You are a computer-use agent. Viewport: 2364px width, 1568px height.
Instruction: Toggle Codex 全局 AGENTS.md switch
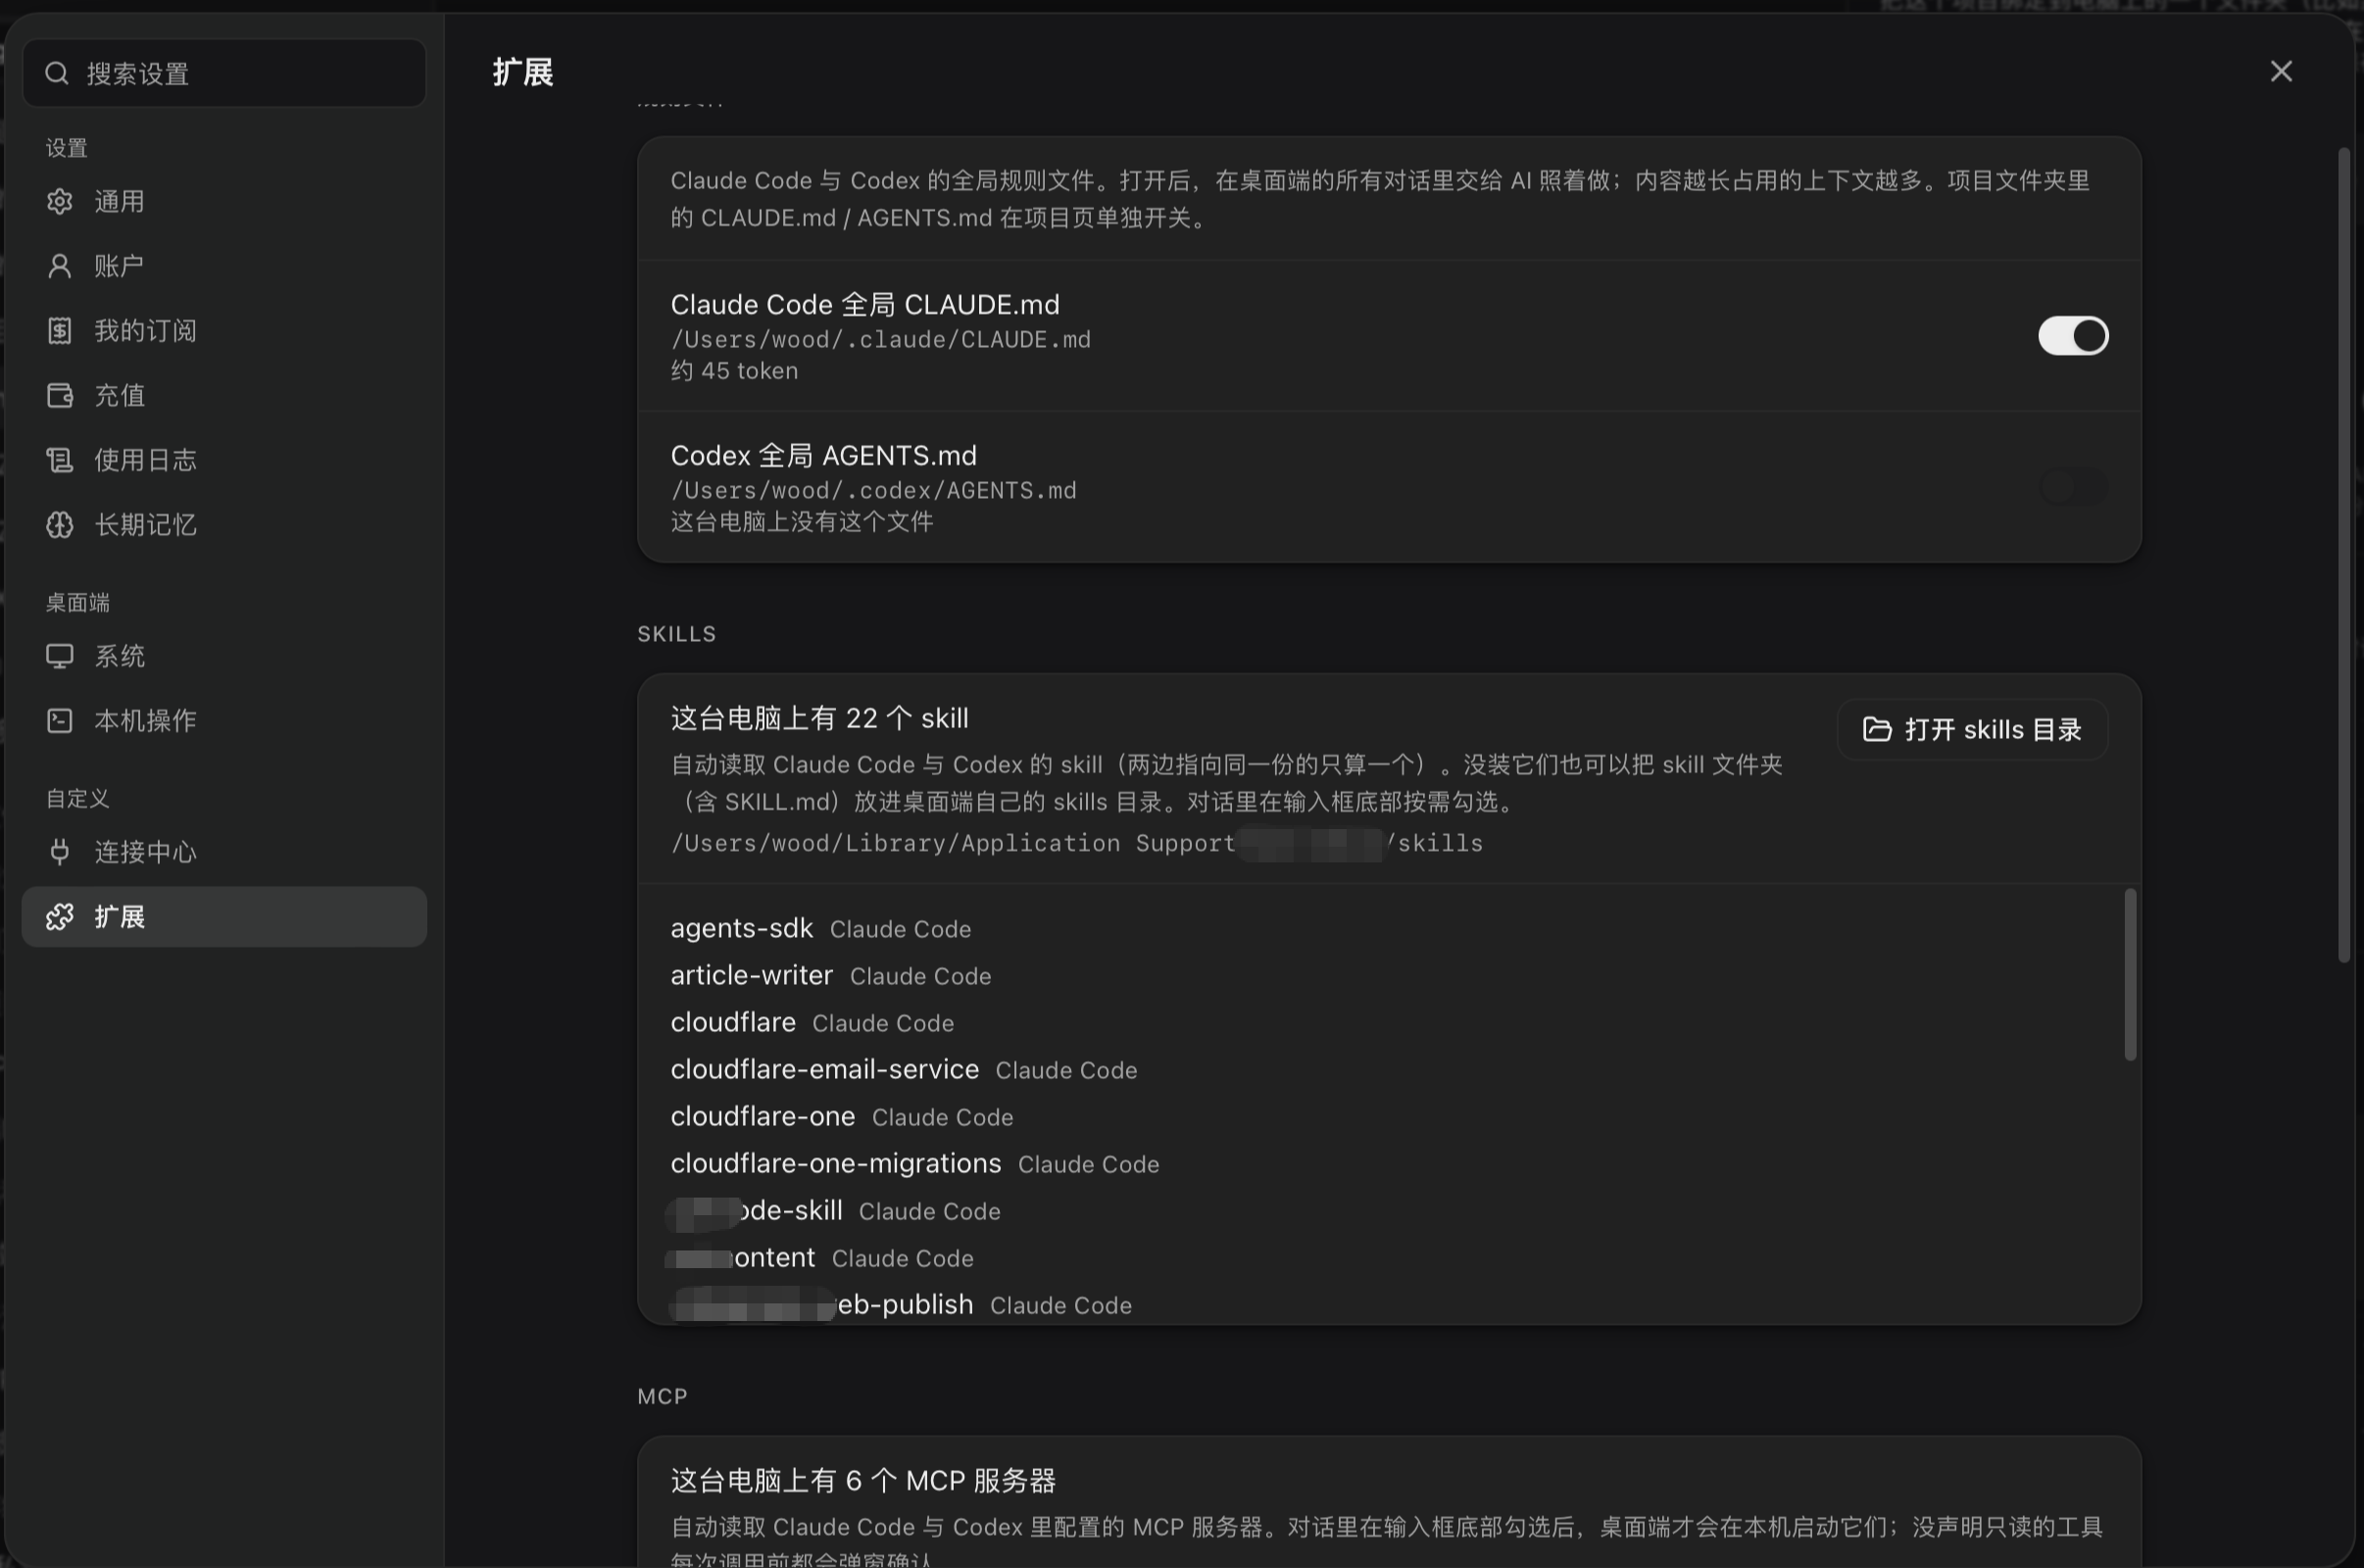pos(2073,486)
